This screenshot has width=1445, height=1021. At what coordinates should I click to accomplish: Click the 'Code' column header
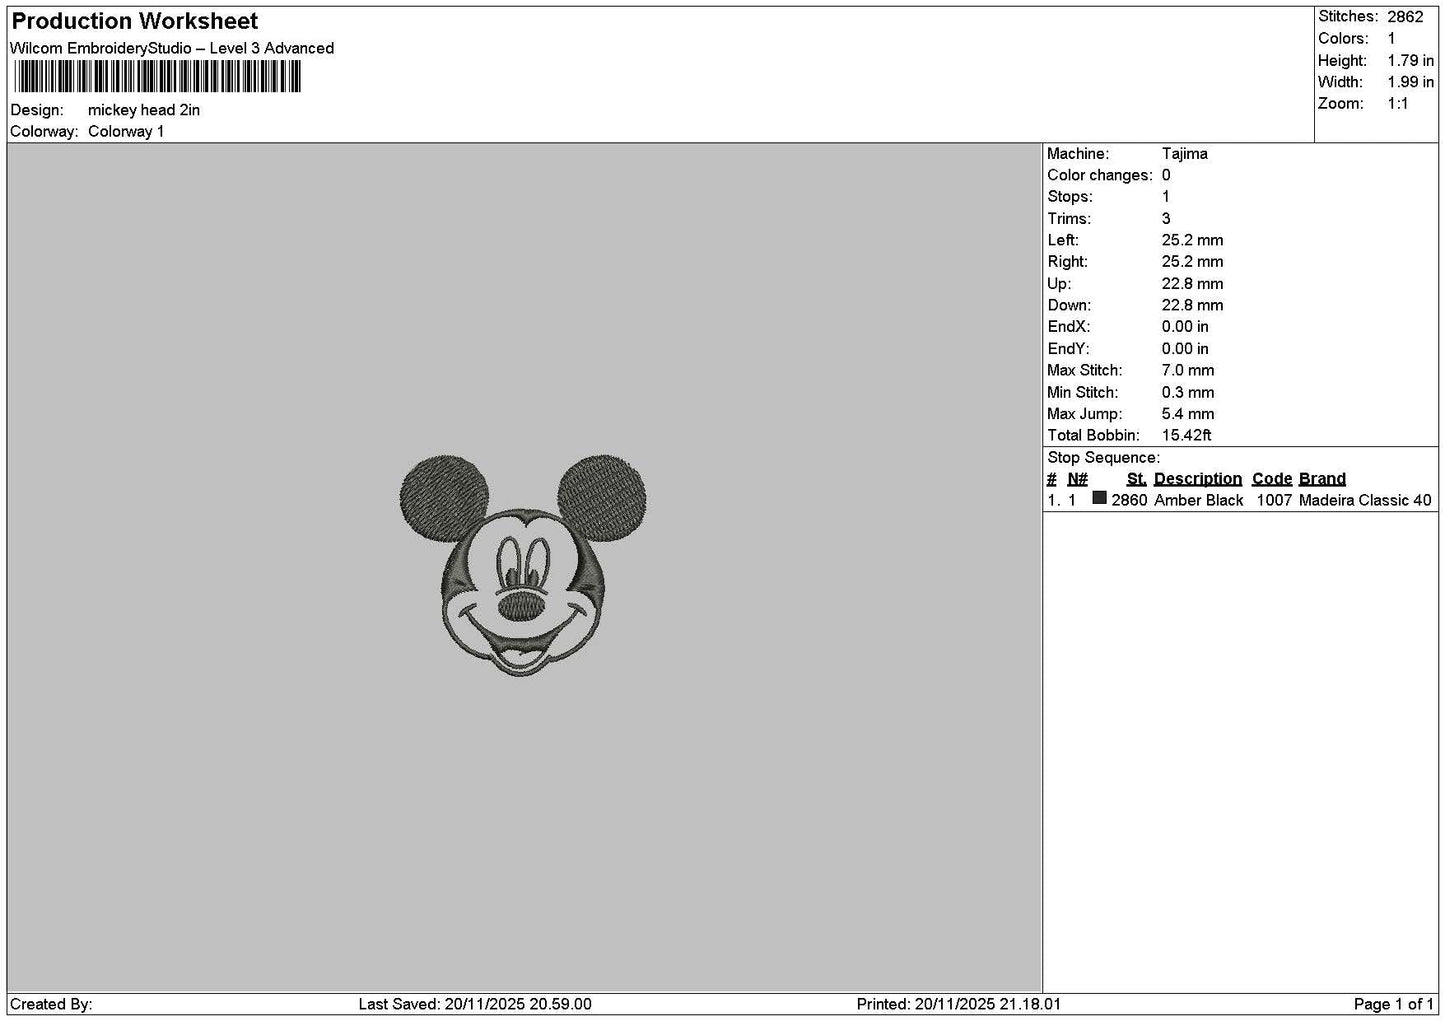click(1272, 479)
